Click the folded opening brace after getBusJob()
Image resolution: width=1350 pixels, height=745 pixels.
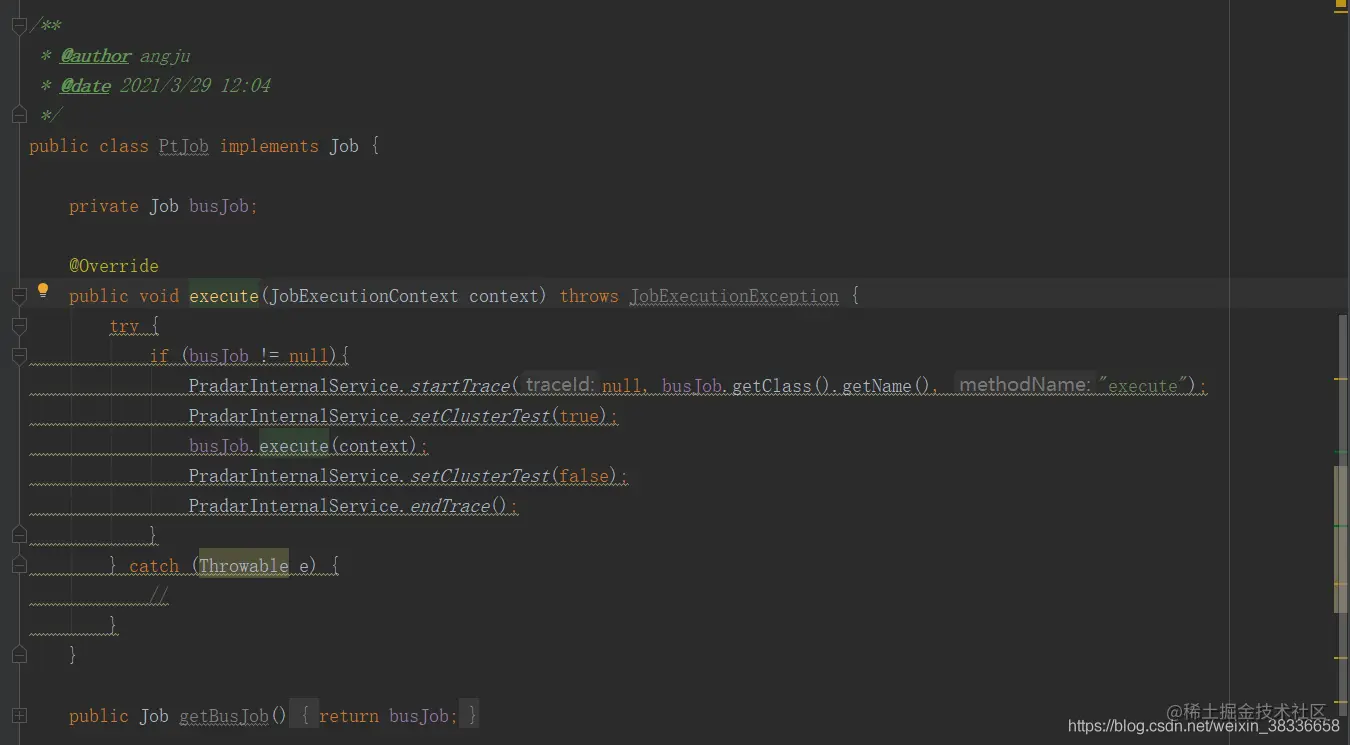[x=306, y=716]
